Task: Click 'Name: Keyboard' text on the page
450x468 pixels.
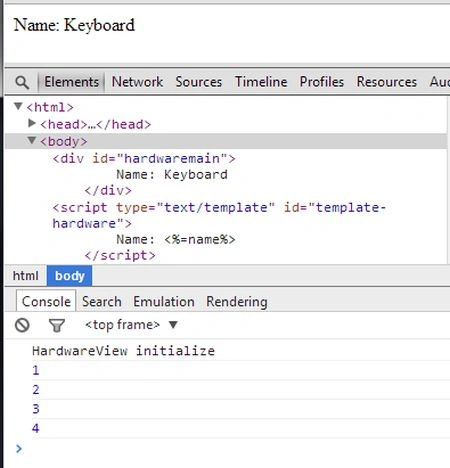Action: click(74, 25)
